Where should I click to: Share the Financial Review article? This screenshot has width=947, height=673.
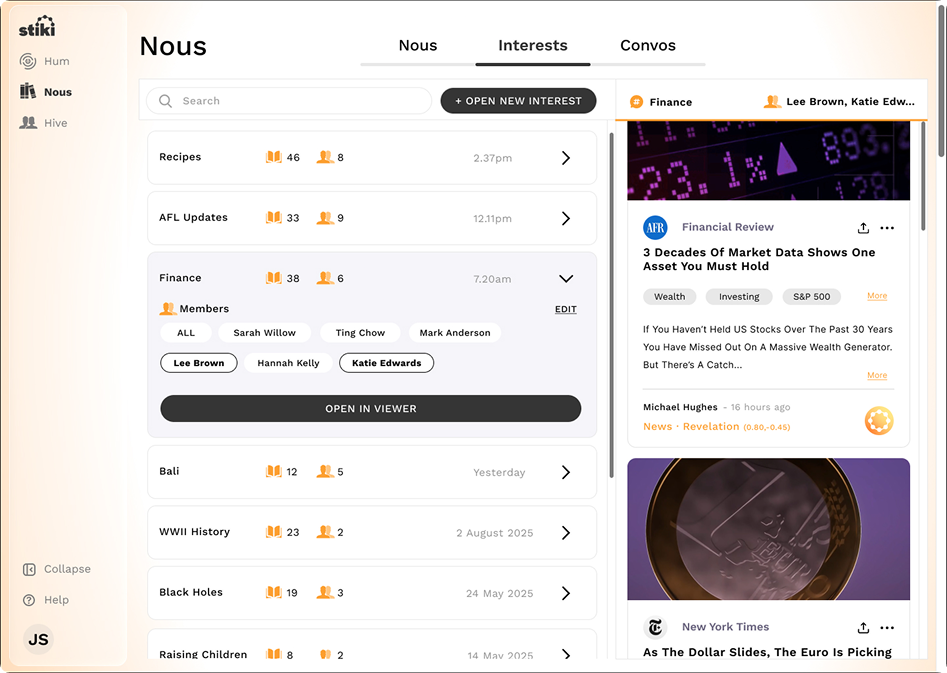point(863,228)
